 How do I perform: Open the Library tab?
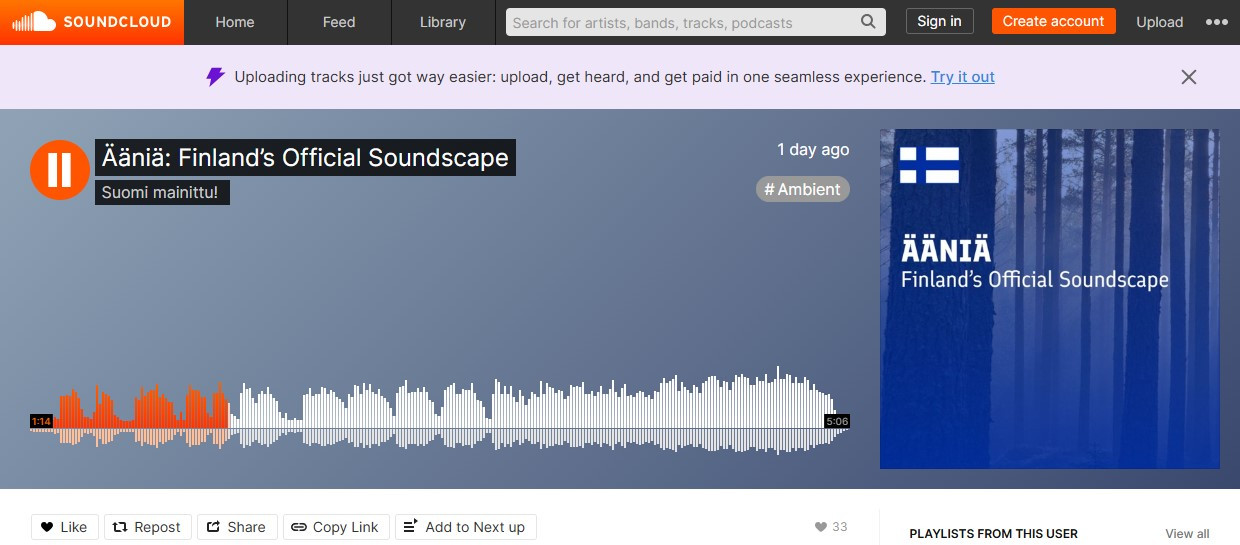point(443,22)
